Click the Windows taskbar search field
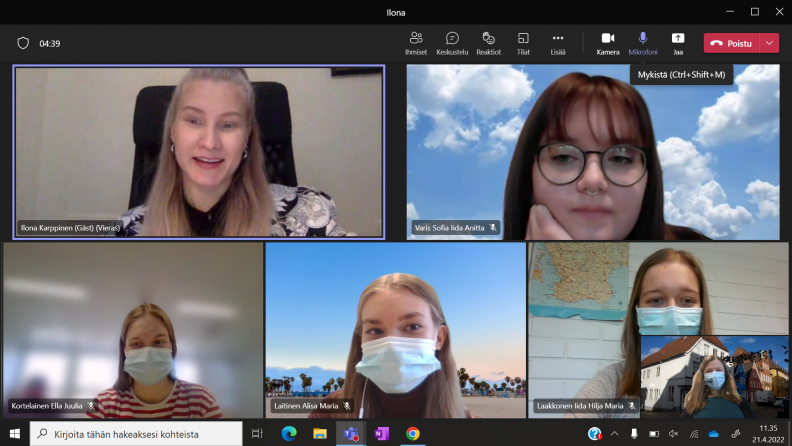This screenshot has width=792, height=446. [135, 433]
